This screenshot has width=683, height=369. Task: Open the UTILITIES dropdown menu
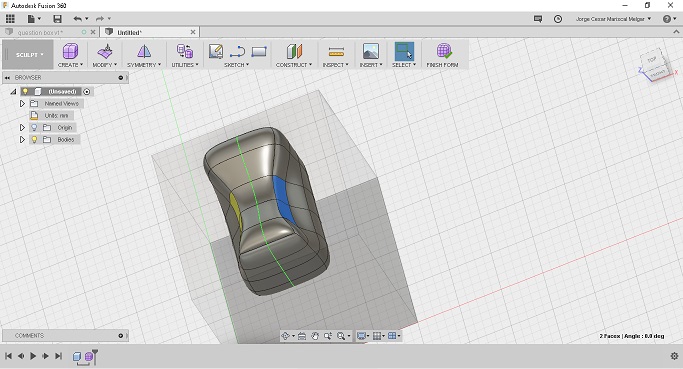[185, 64]
